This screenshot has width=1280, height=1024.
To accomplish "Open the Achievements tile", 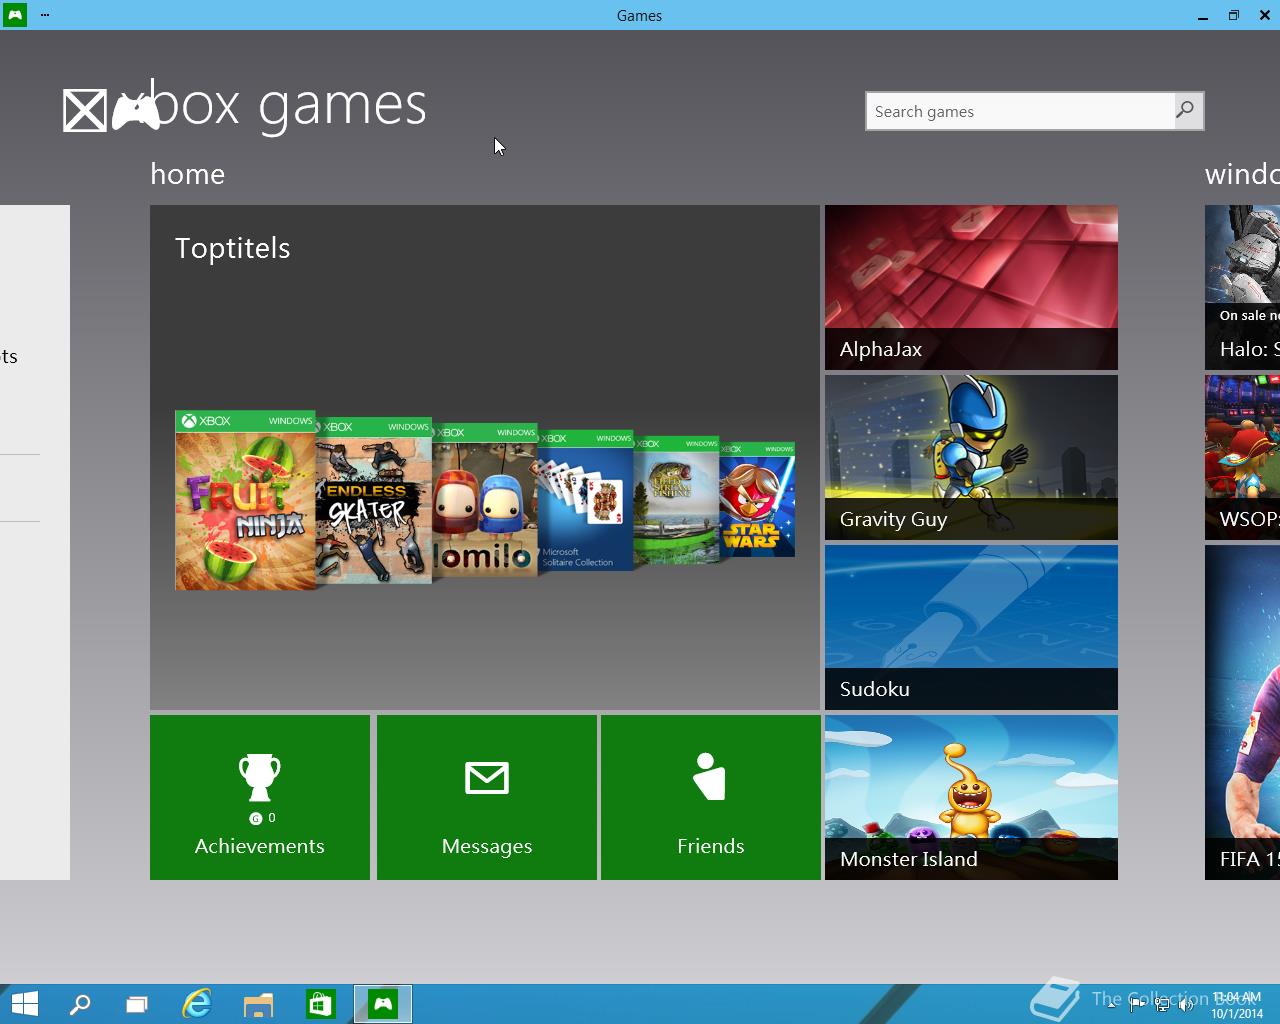I will [260, 797].
